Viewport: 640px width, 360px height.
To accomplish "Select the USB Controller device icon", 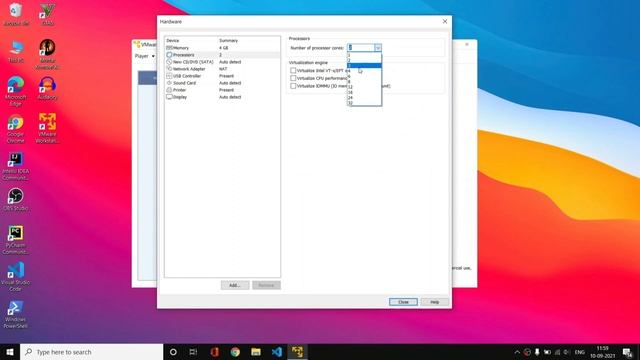I will point(169,76).
